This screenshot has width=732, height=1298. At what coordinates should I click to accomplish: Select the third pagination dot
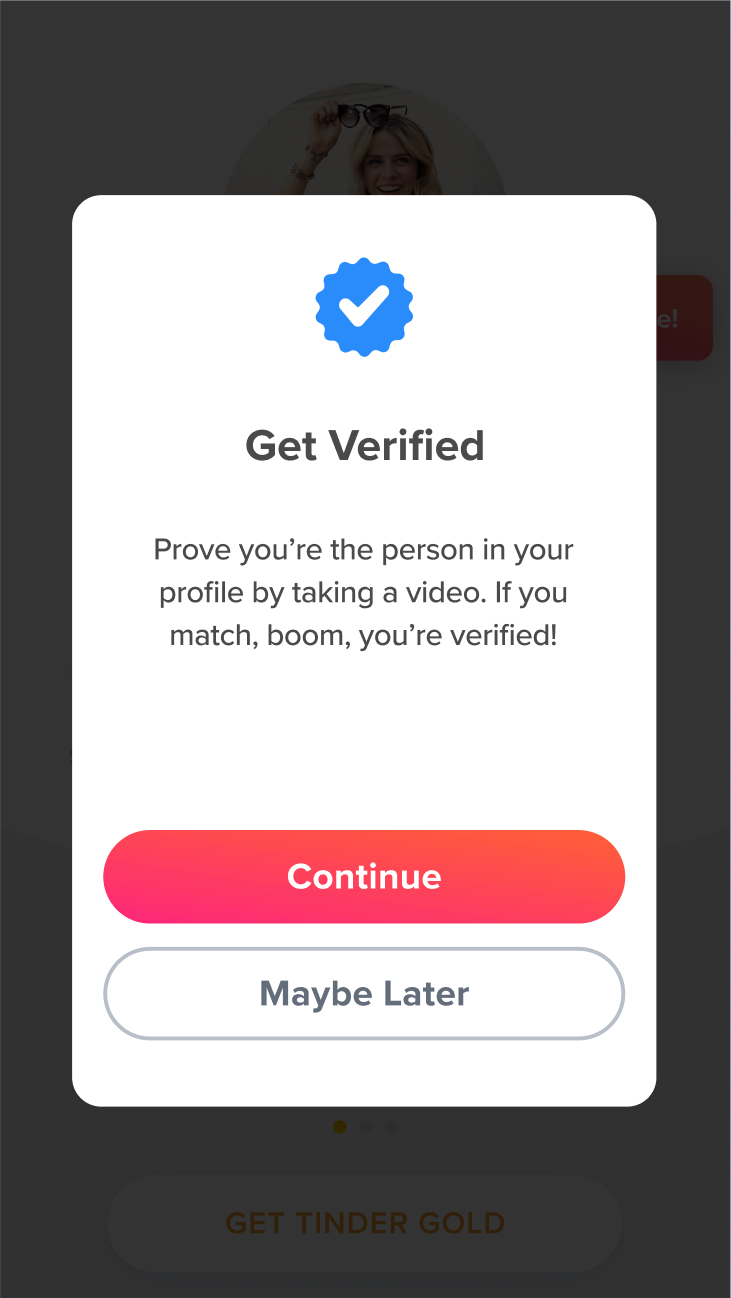coord(391,1126)
